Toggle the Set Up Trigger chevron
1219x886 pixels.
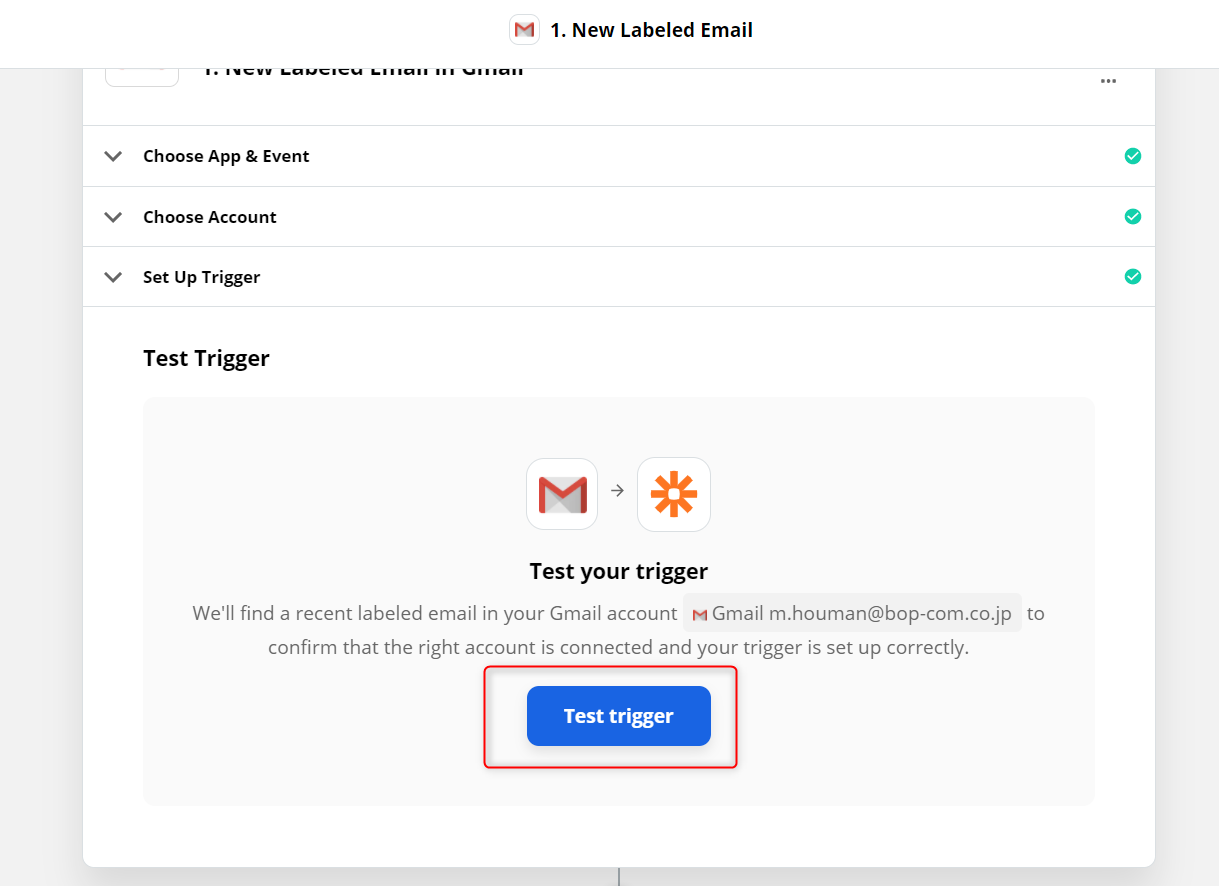pos(113,277)
